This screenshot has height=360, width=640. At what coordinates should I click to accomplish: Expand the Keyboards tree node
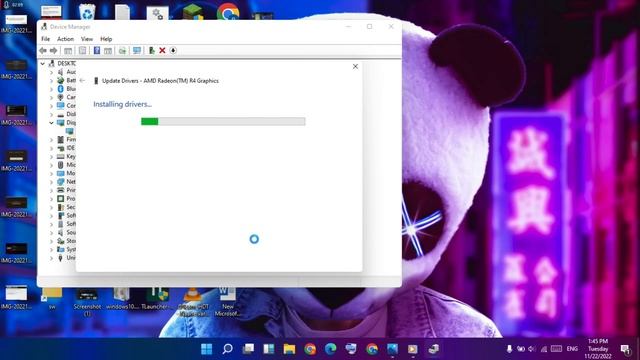(x=51, y=157)
